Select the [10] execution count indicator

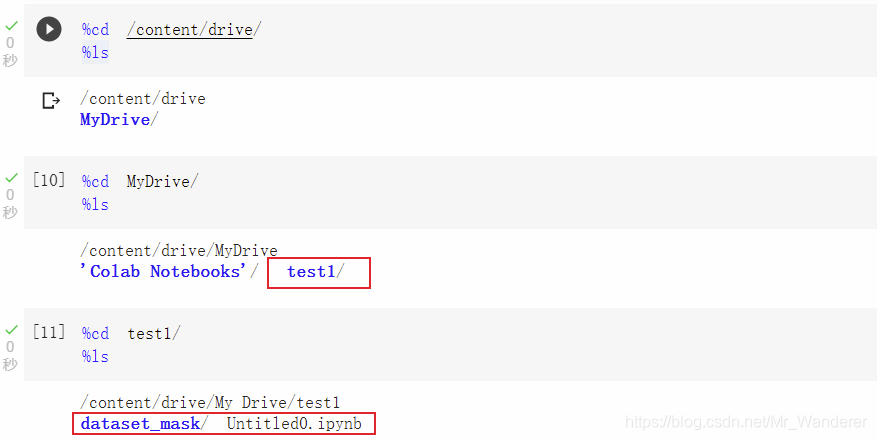(x=49, y=180)
